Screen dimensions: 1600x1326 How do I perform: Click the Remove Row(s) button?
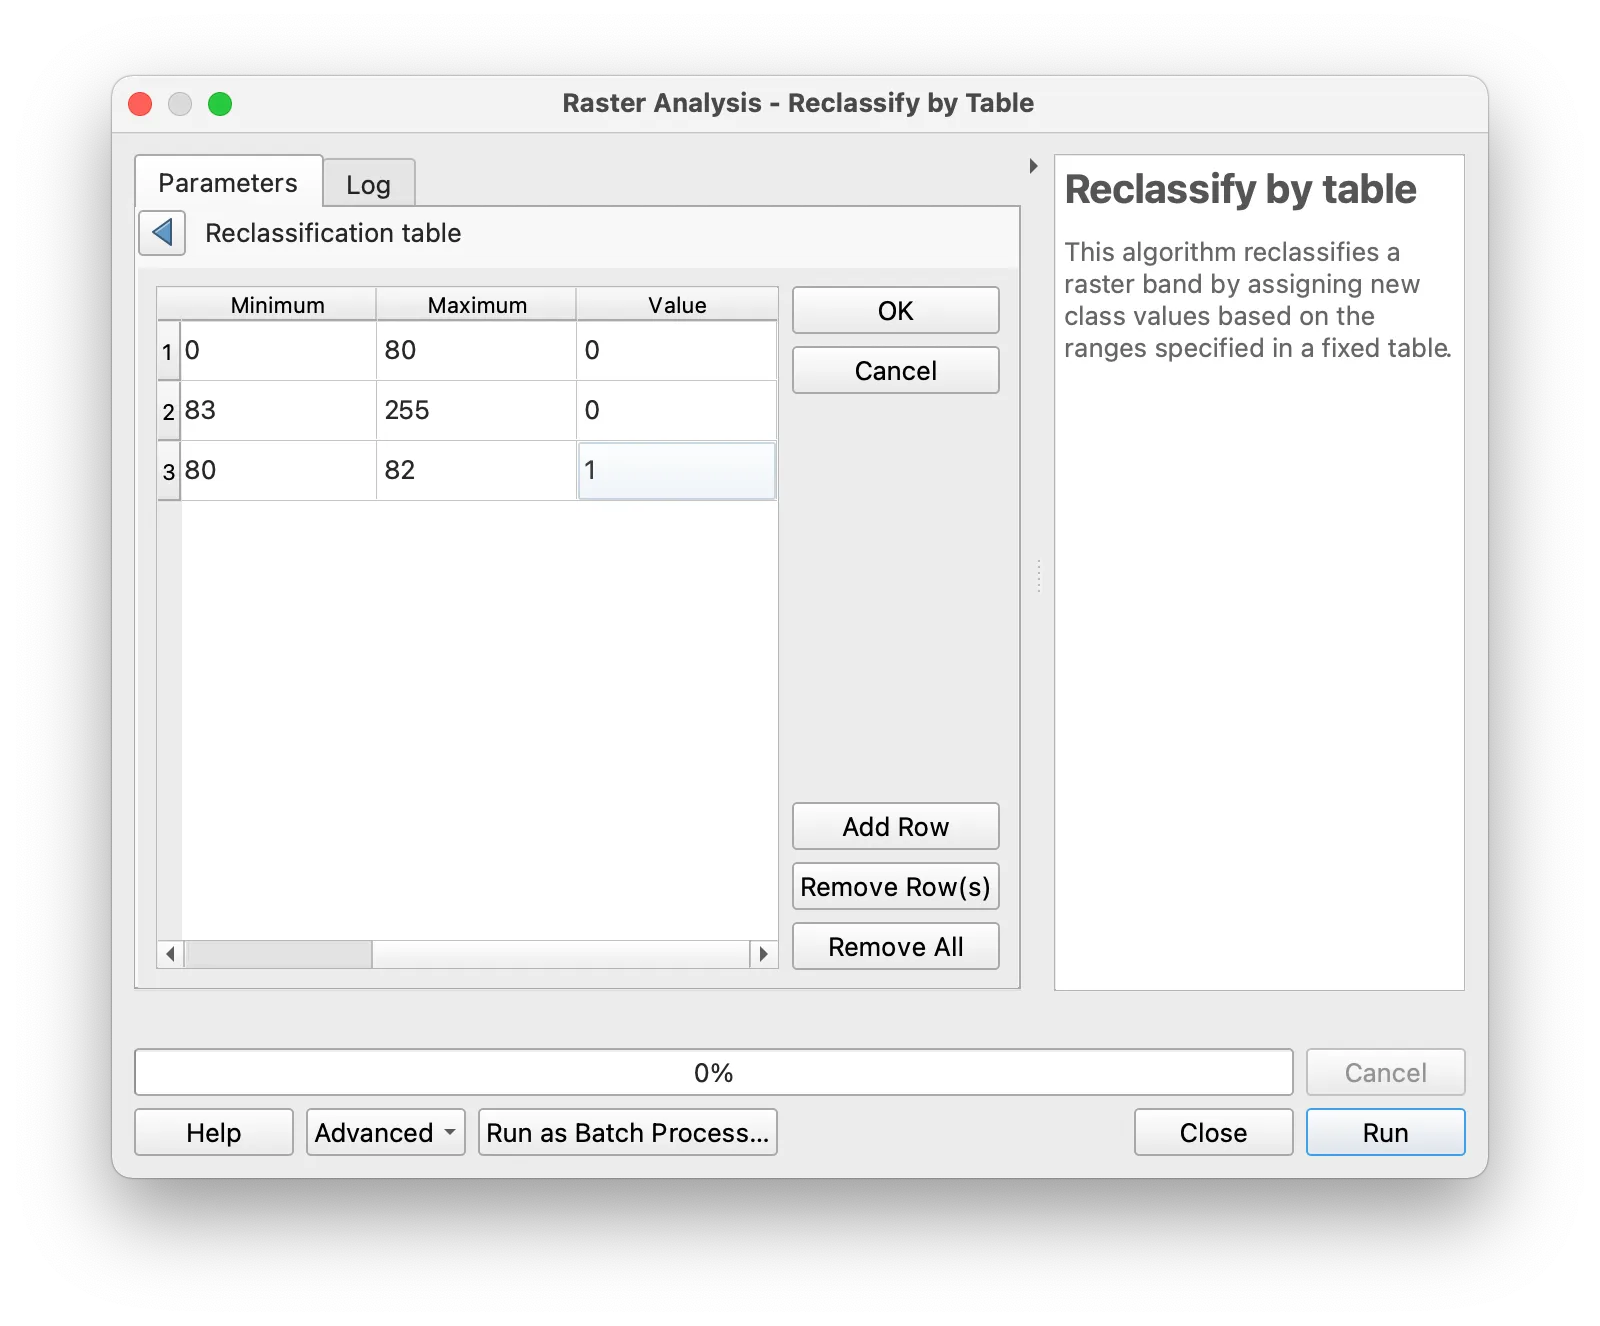895,887
